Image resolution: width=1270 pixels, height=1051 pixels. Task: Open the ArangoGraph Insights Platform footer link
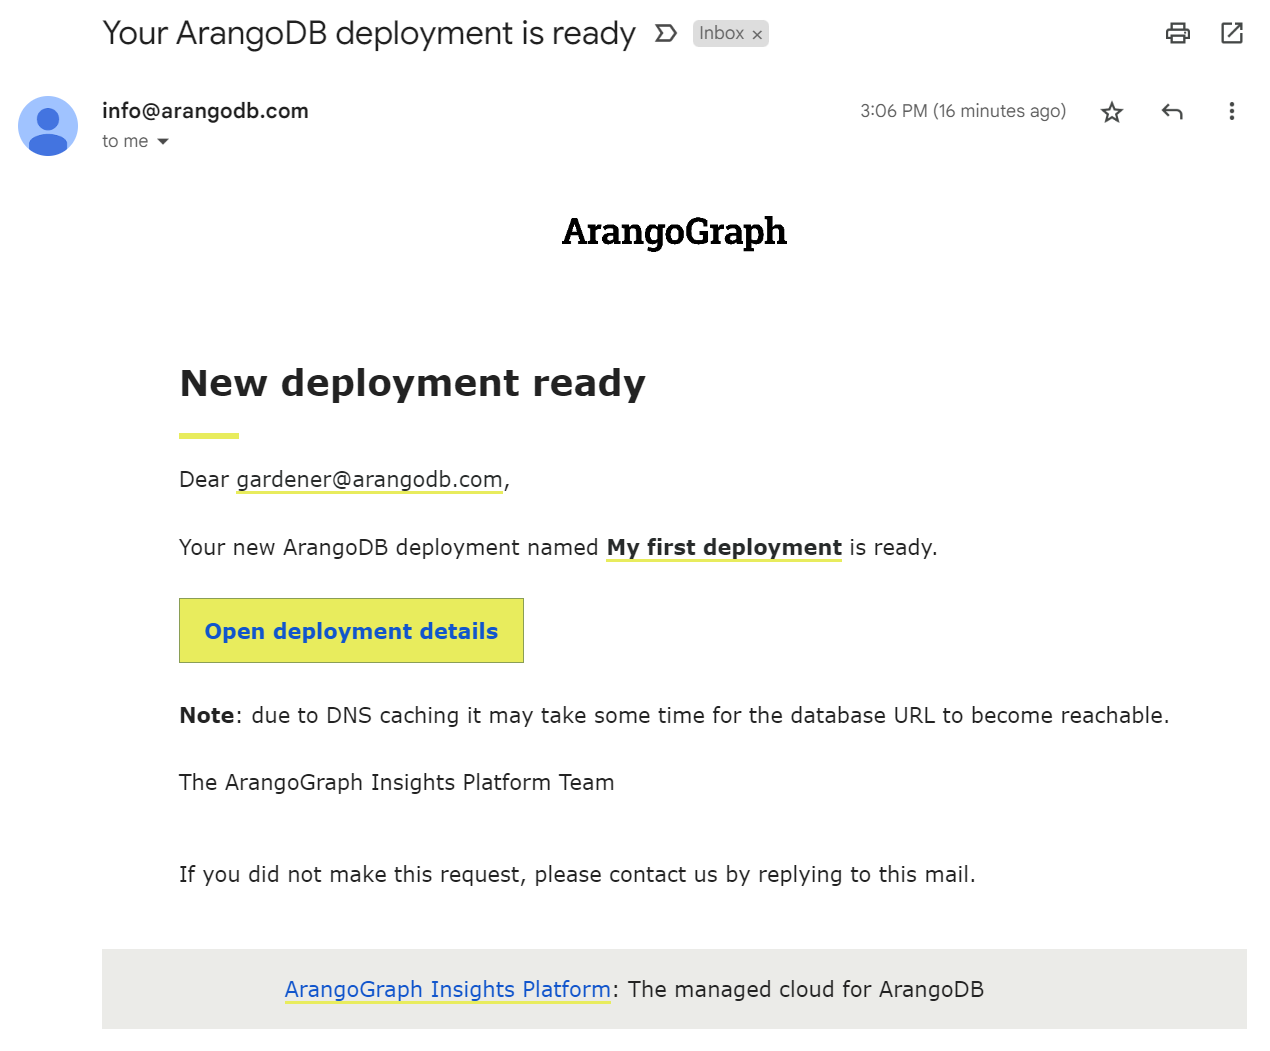click(448, 990)
